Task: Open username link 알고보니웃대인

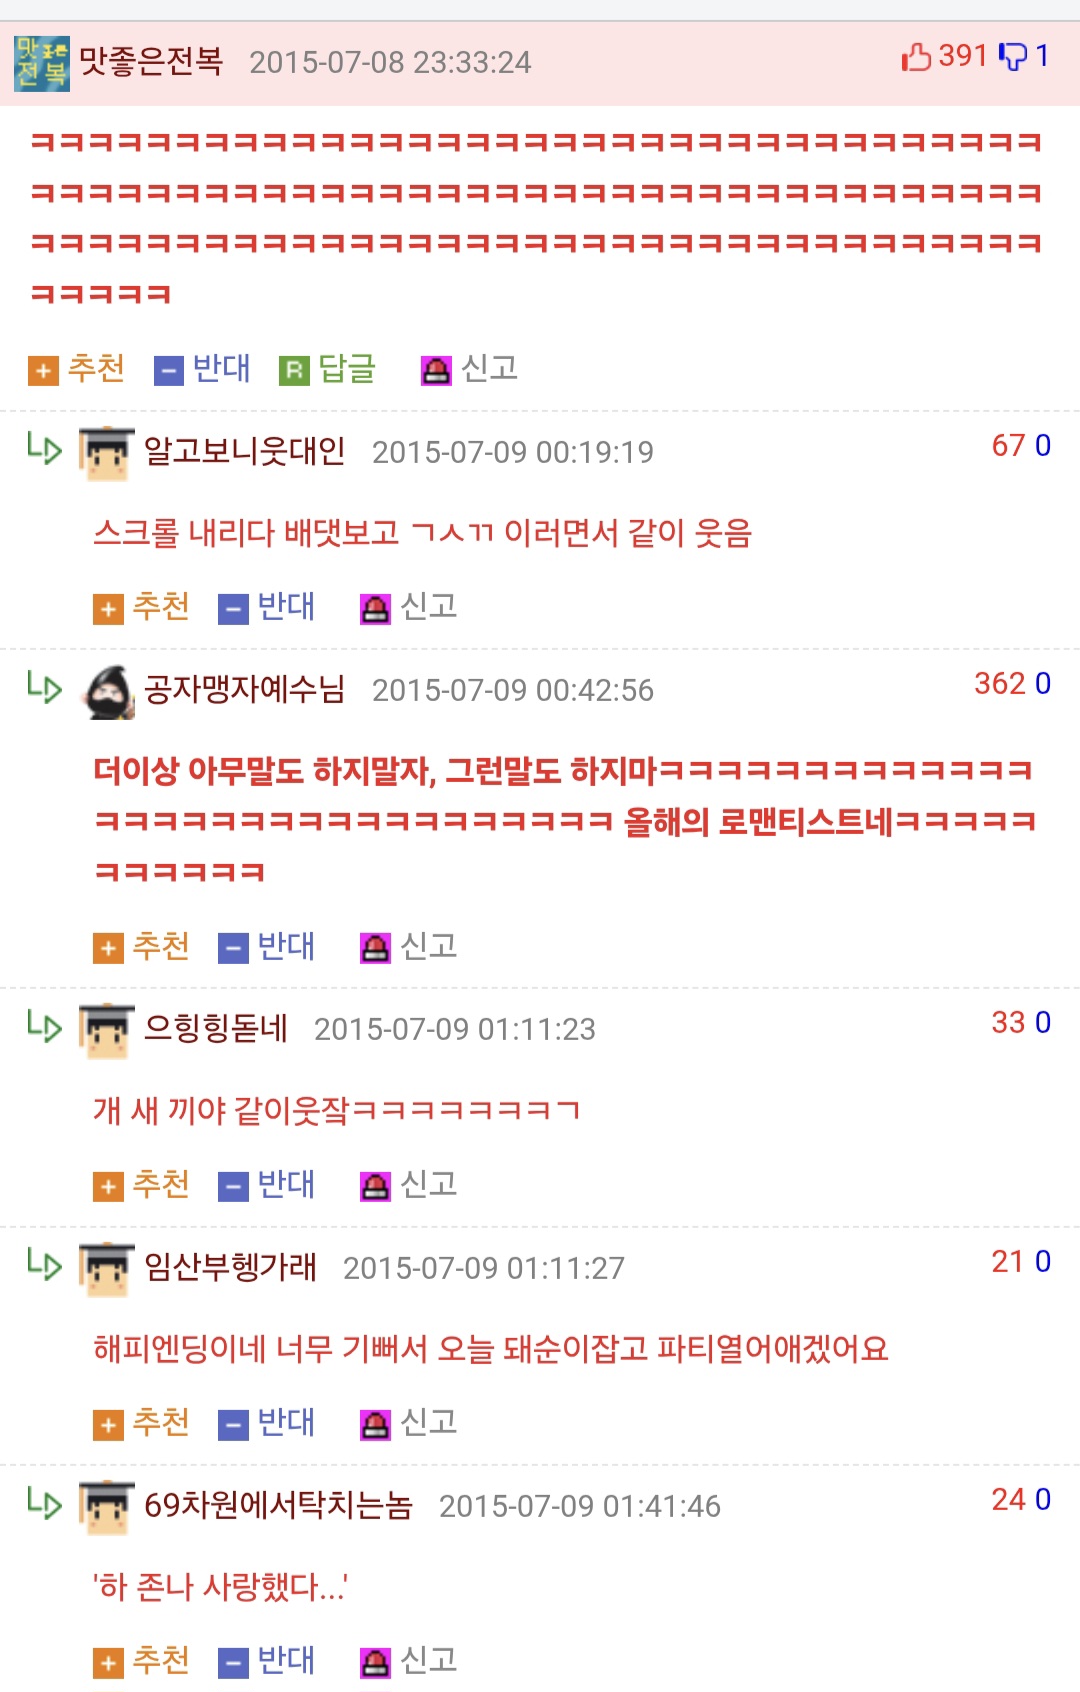Action: (245, 452)
